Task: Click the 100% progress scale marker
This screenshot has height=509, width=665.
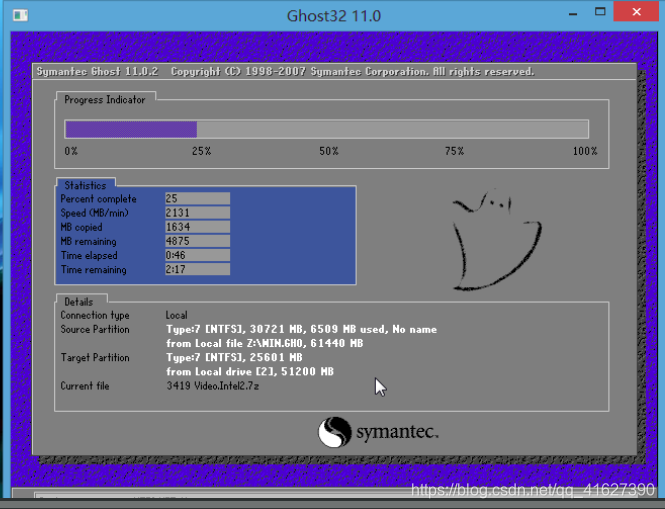Action: (585, 151)
